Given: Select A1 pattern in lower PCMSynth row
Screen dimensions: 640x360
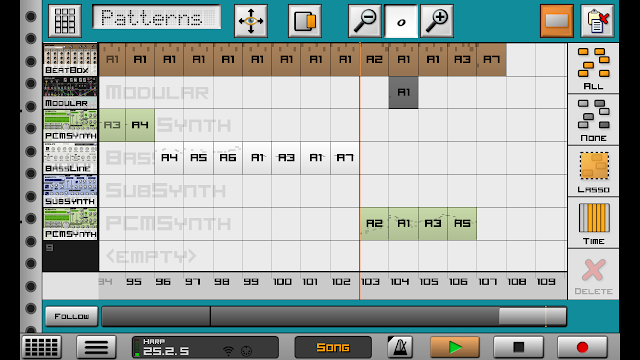Looking at the screenshot, I should click(403, 224).
